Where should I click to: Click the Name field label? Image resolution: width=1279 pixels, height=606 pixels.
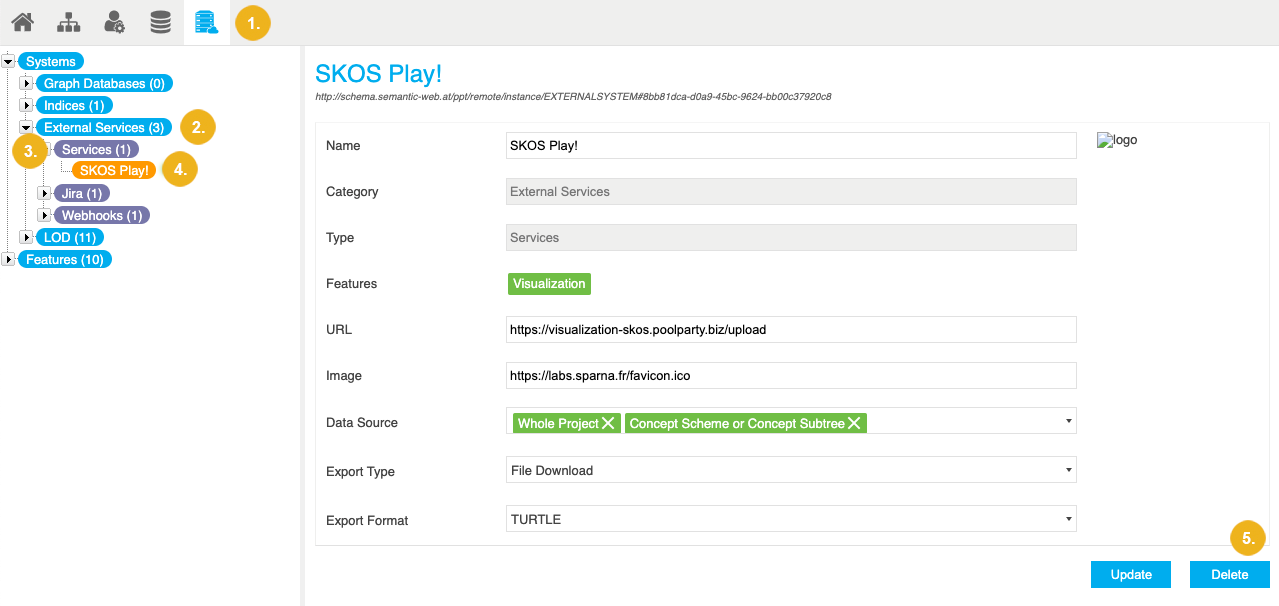343,146
